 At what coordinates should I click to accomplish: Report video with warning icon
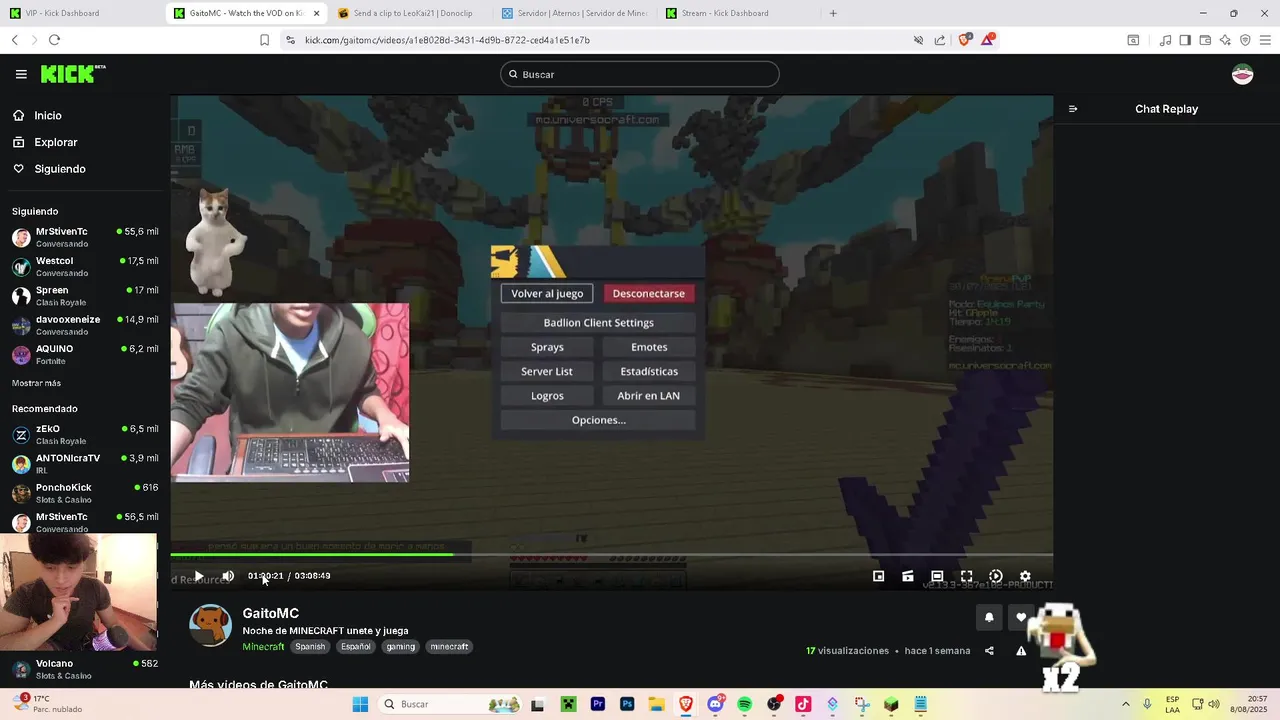(x=1021, y=651)
